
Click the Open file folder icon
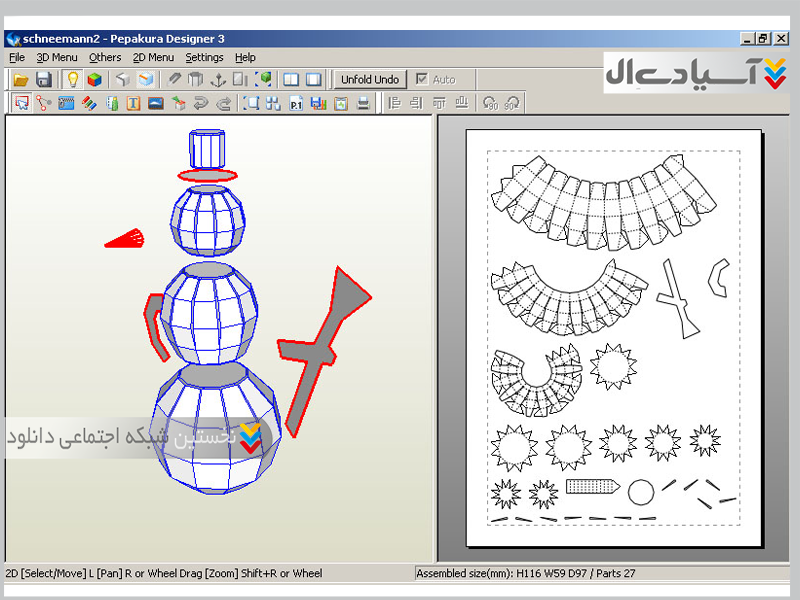[20, 79]
